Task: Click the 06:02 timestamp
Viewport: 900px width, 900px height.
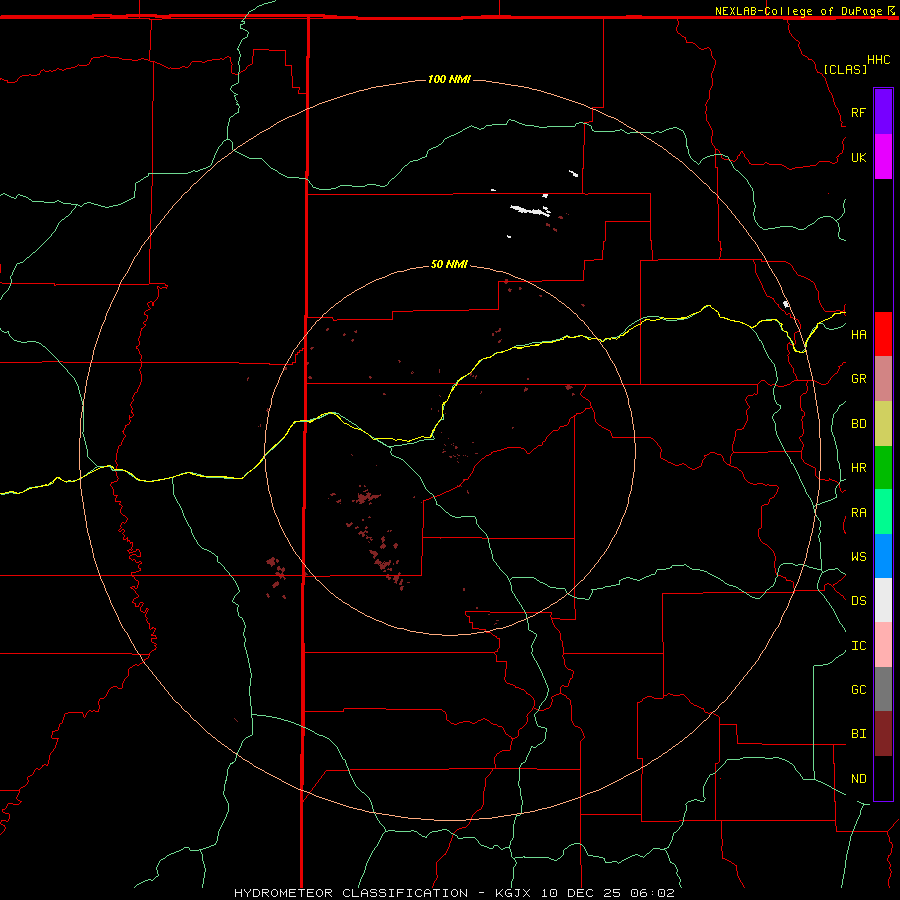Action: (x=652, y=893)
